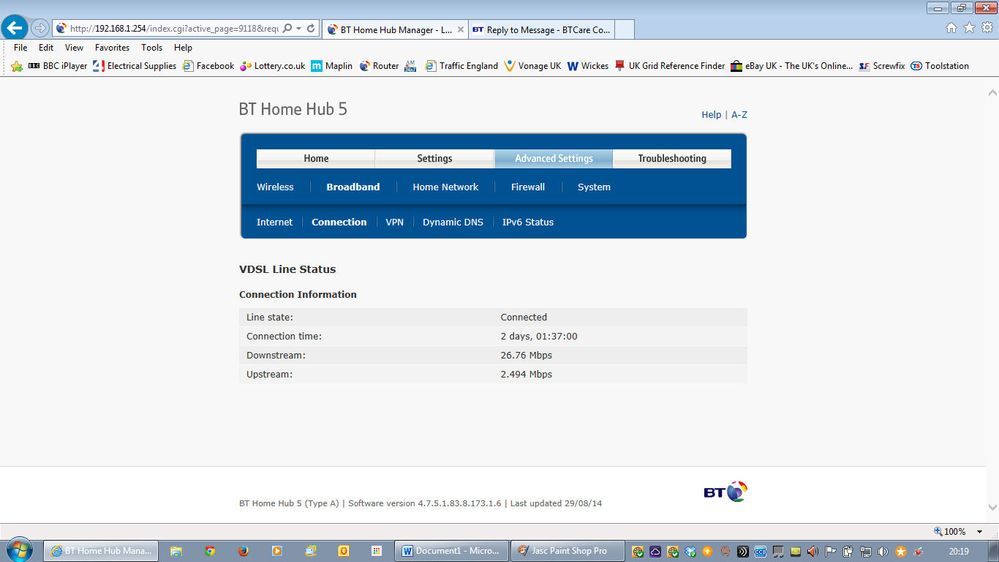Image resolution: width=999 pixels, height=562 pixels.
Task: Click the Help link at page top
Action: [711, 115]
